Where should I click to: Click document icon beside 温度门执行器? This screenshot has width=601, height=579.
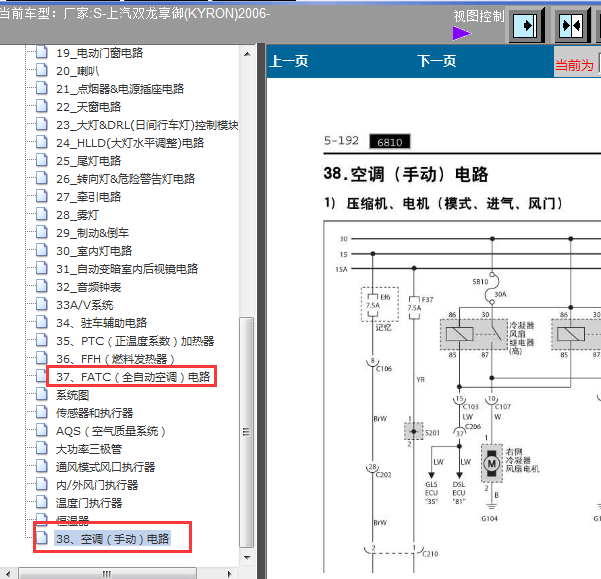coord(41,502)
